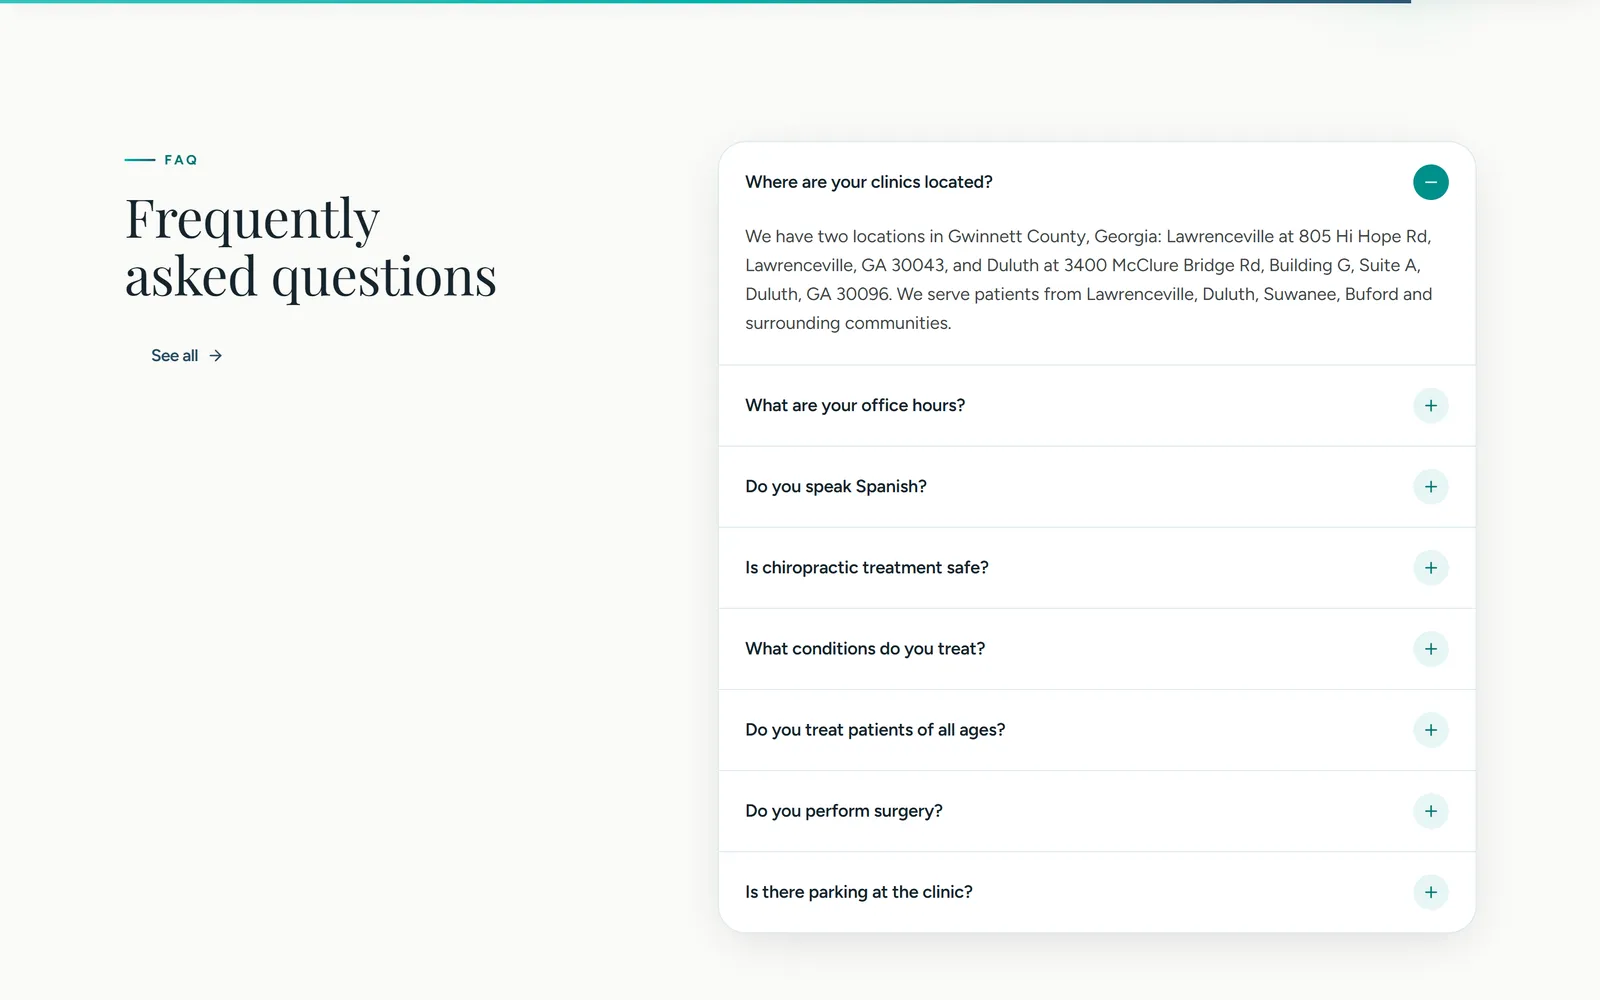
Task: Click the plus icon beside office hours
Action: click(x=1430, y=406)
